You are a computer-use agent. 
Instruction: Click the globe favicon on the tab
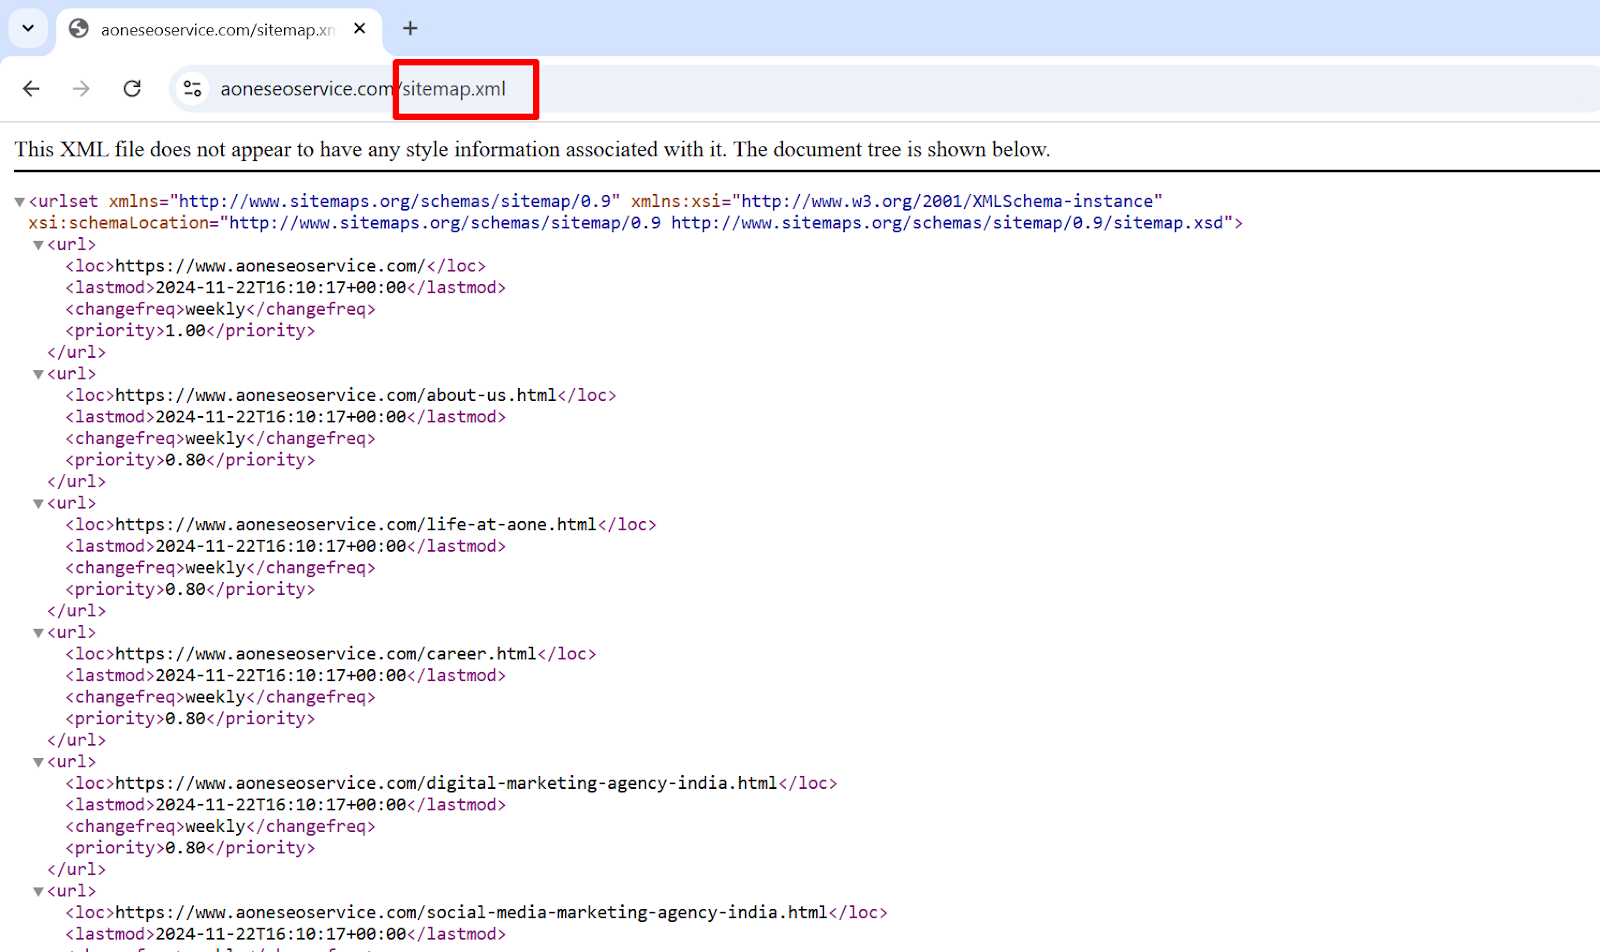tap(79, 29)
